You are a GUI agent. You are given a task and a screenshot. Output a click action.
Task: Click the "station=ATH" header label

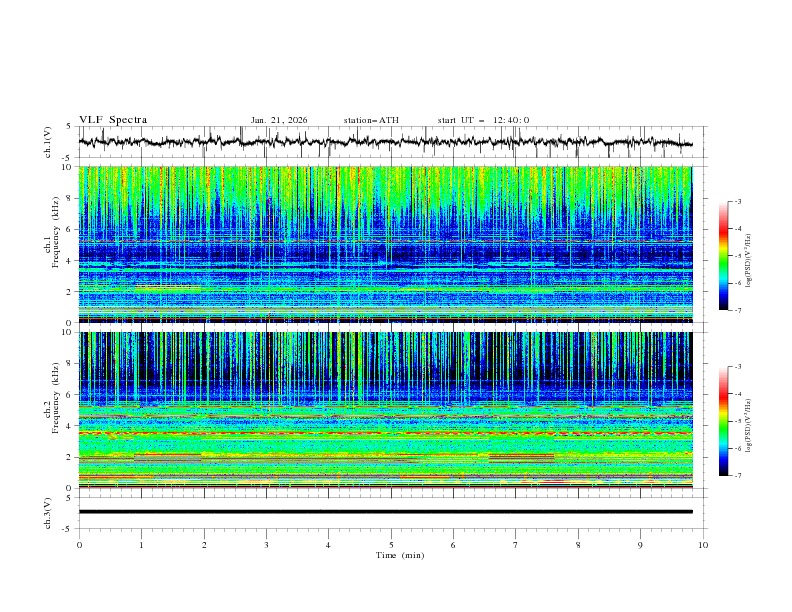click(371, 120)
